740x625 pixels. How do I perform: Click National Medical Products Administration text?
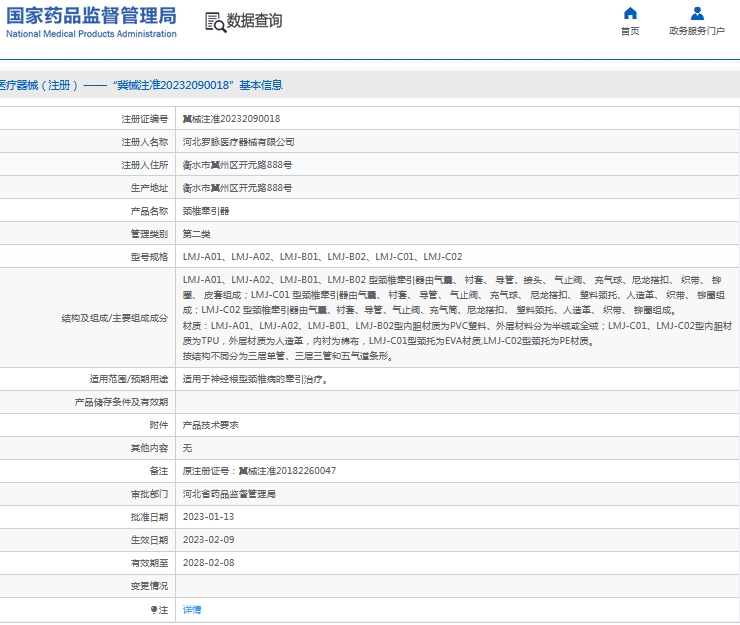pyautogui.click(x=91, y=34)
